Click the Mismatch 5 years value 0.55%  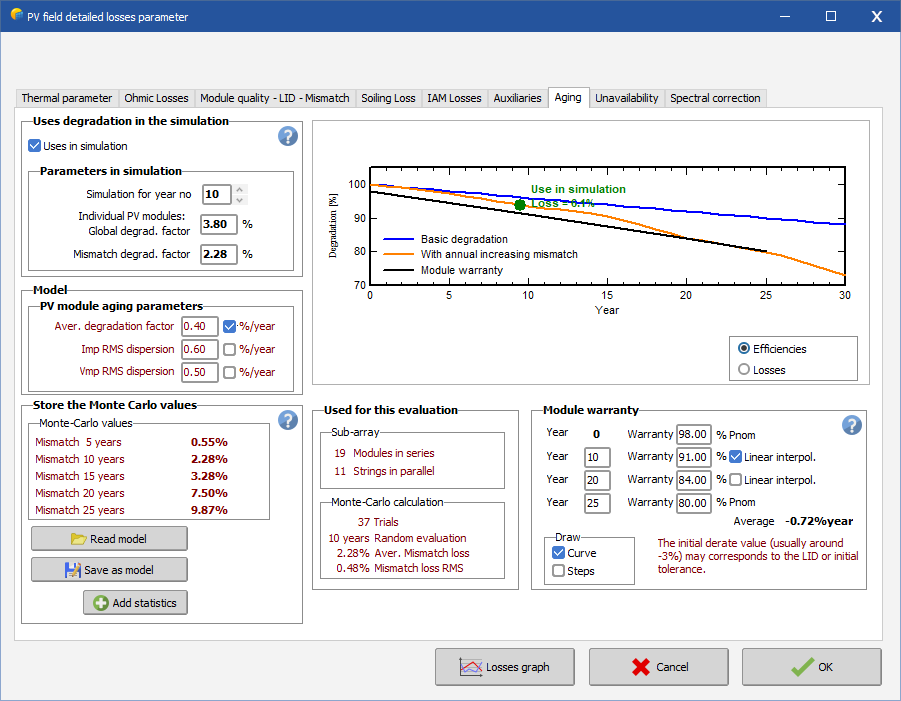(209, 442)
